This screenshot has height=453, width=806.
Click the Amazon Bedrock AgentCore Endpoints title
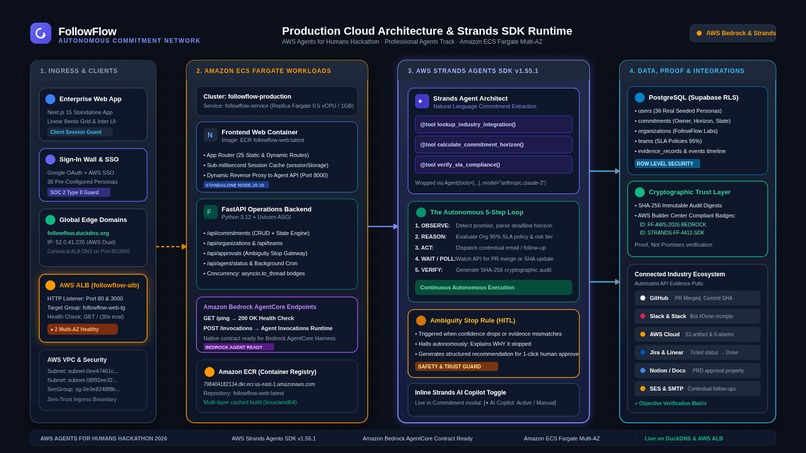click(x=260, y=307)
